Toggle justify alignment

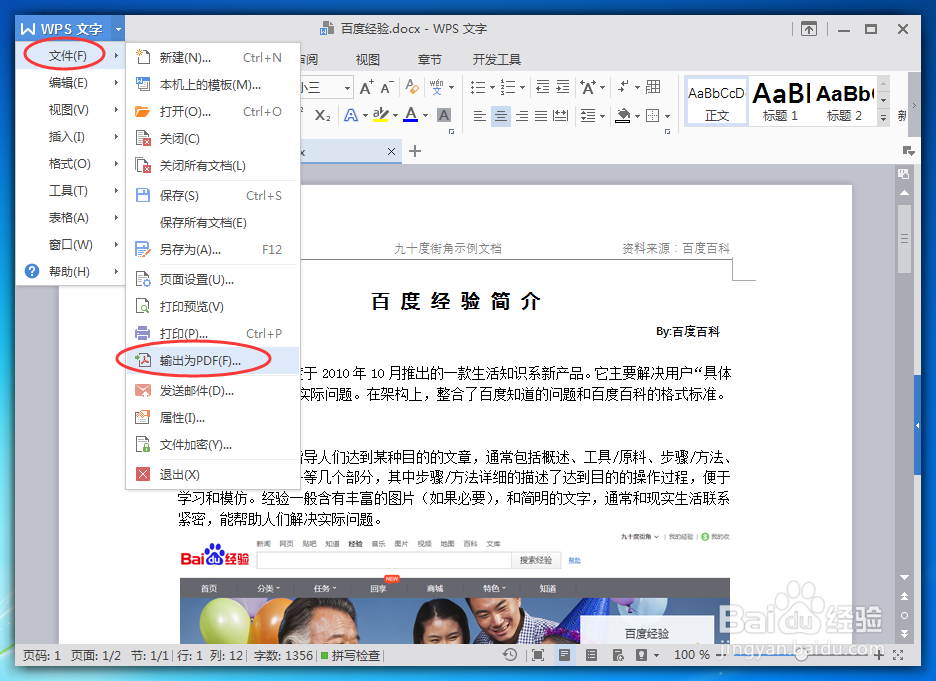pos(541,115)
